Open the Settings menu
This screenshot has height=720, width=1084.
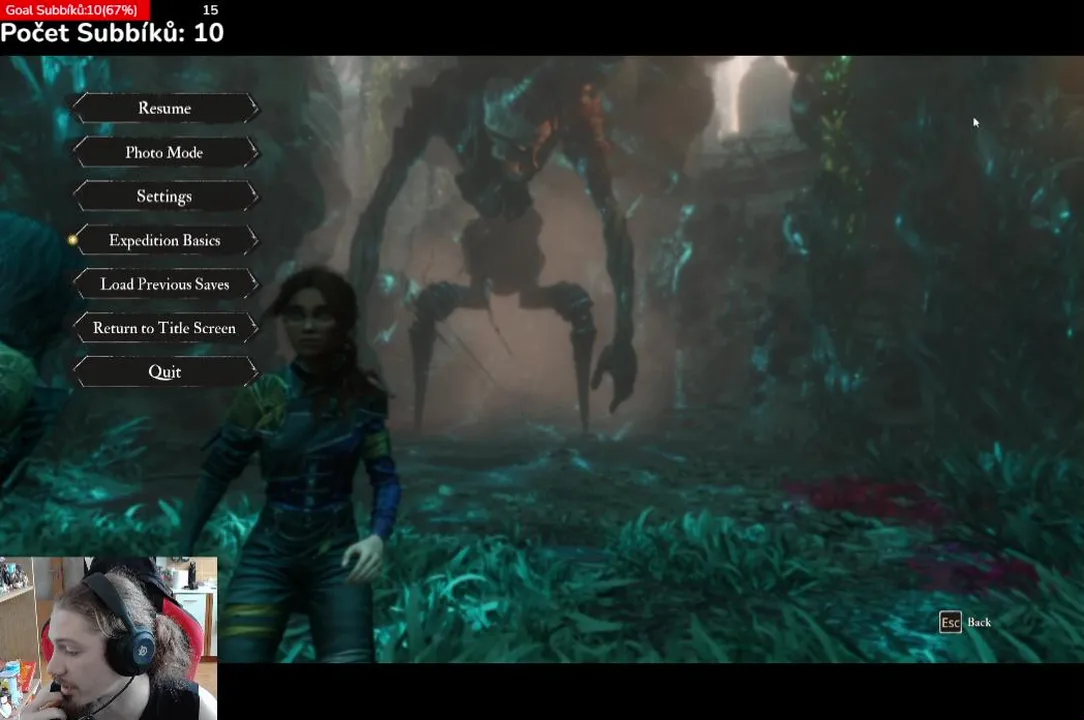[165, 196]
